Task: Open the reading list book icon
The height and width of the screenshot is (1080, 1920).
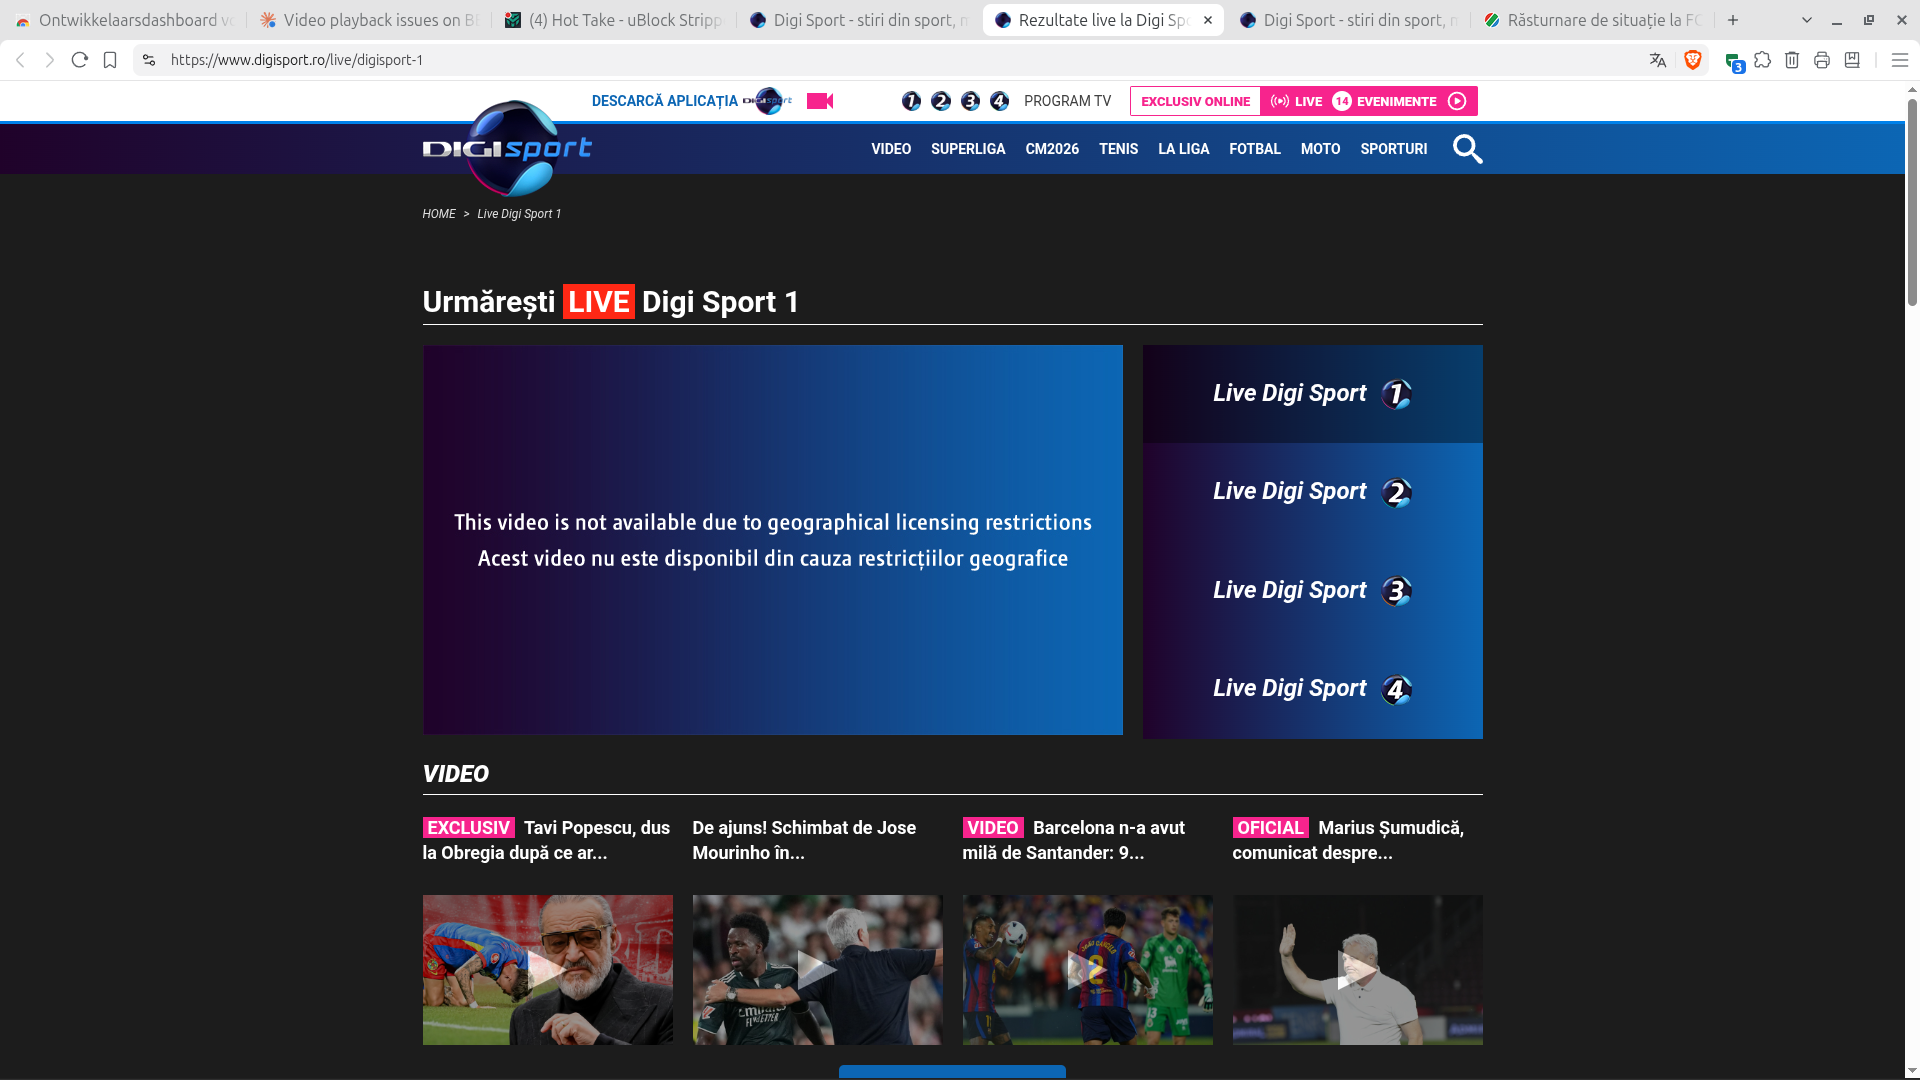Action: click(1852, 60)
